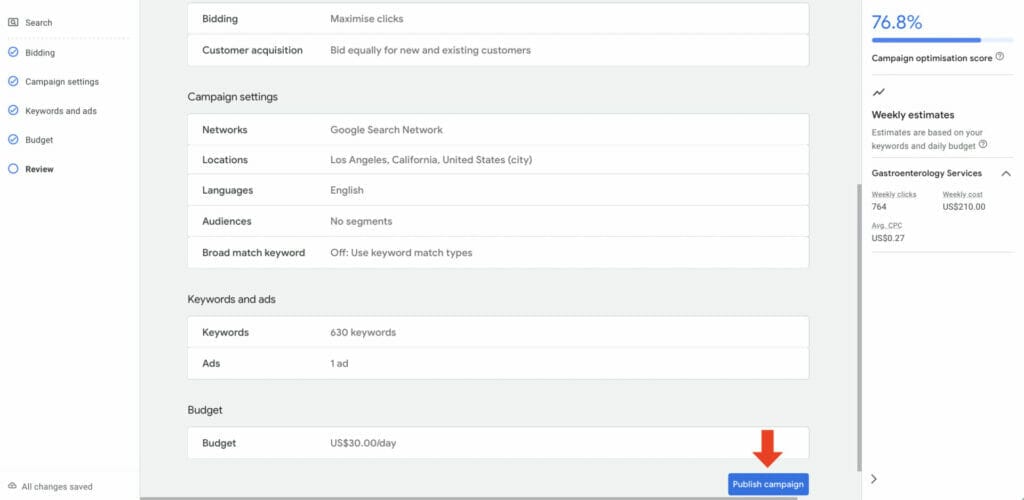Image resolution: width=1024 pixels, height=500 pixels.
Task: Open help icon beside Campaign optimisation score
Action: coord(1000,58)
